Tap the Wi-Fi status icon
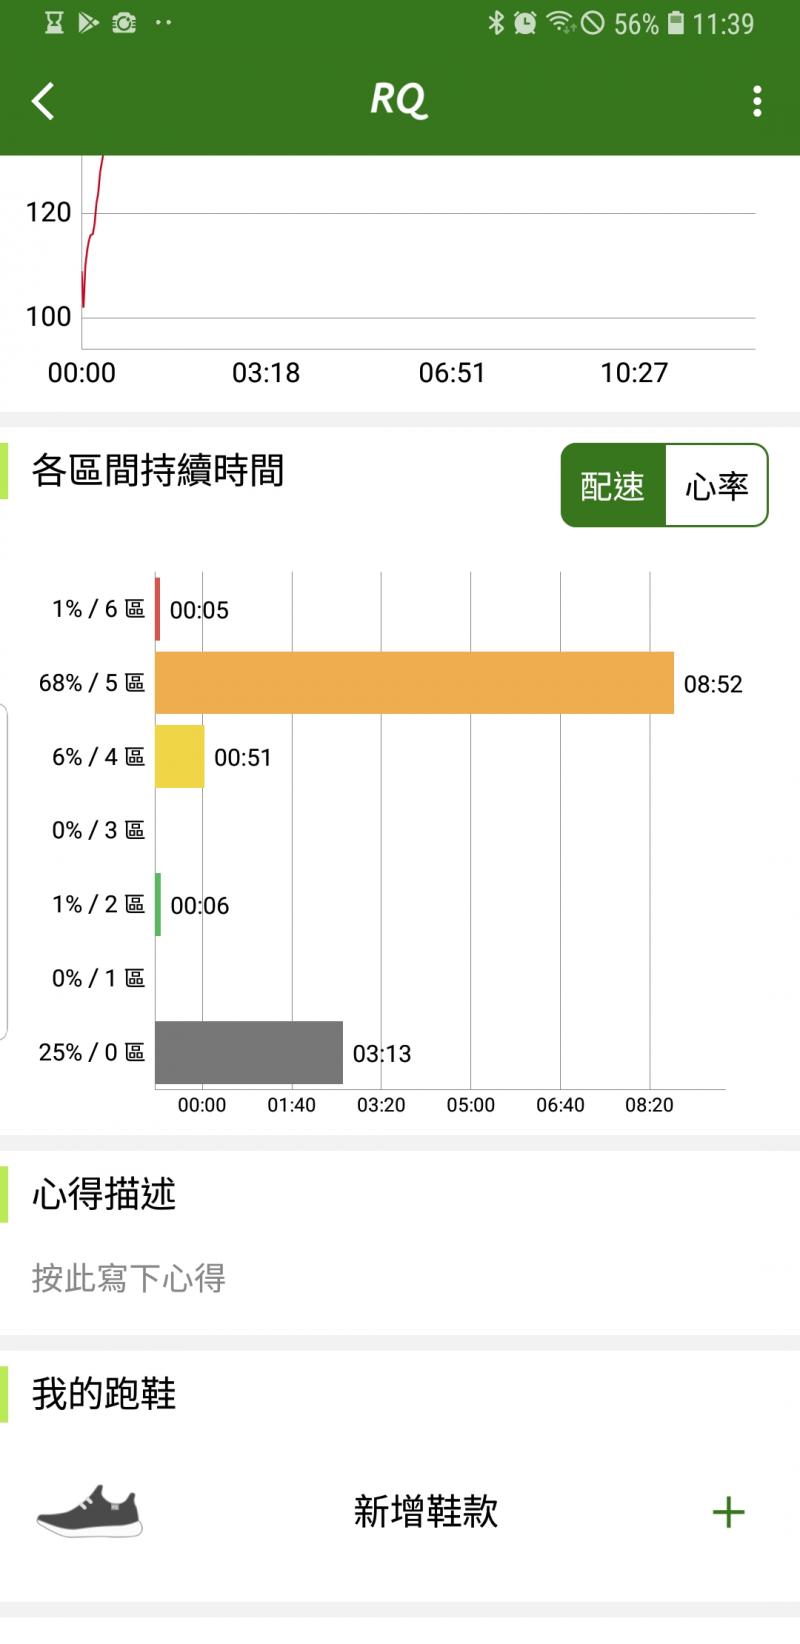800x1644 pixels. (559, 23)
